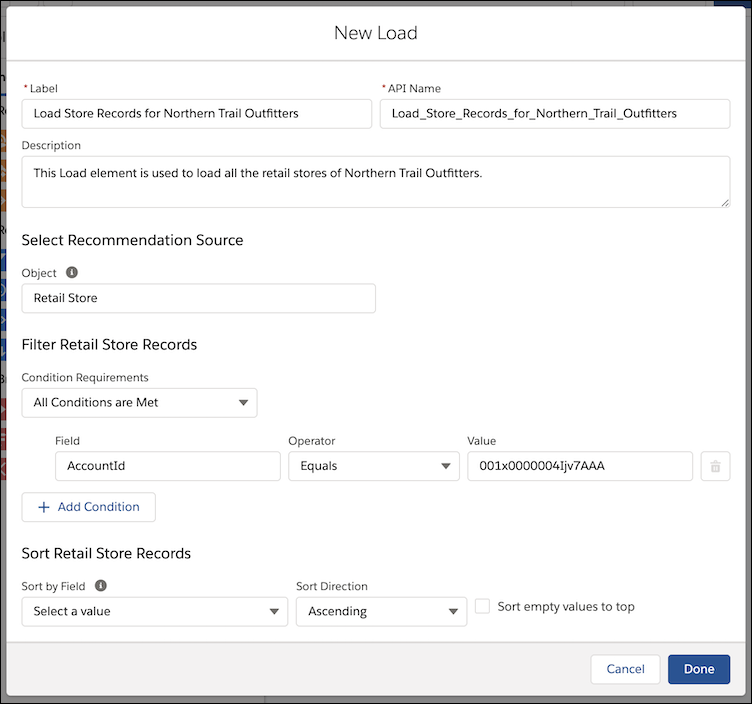The height and width of the screenshot is (704, 752).
Task: Click the Filter Retail Store Records heading
Action: (109, 344)
